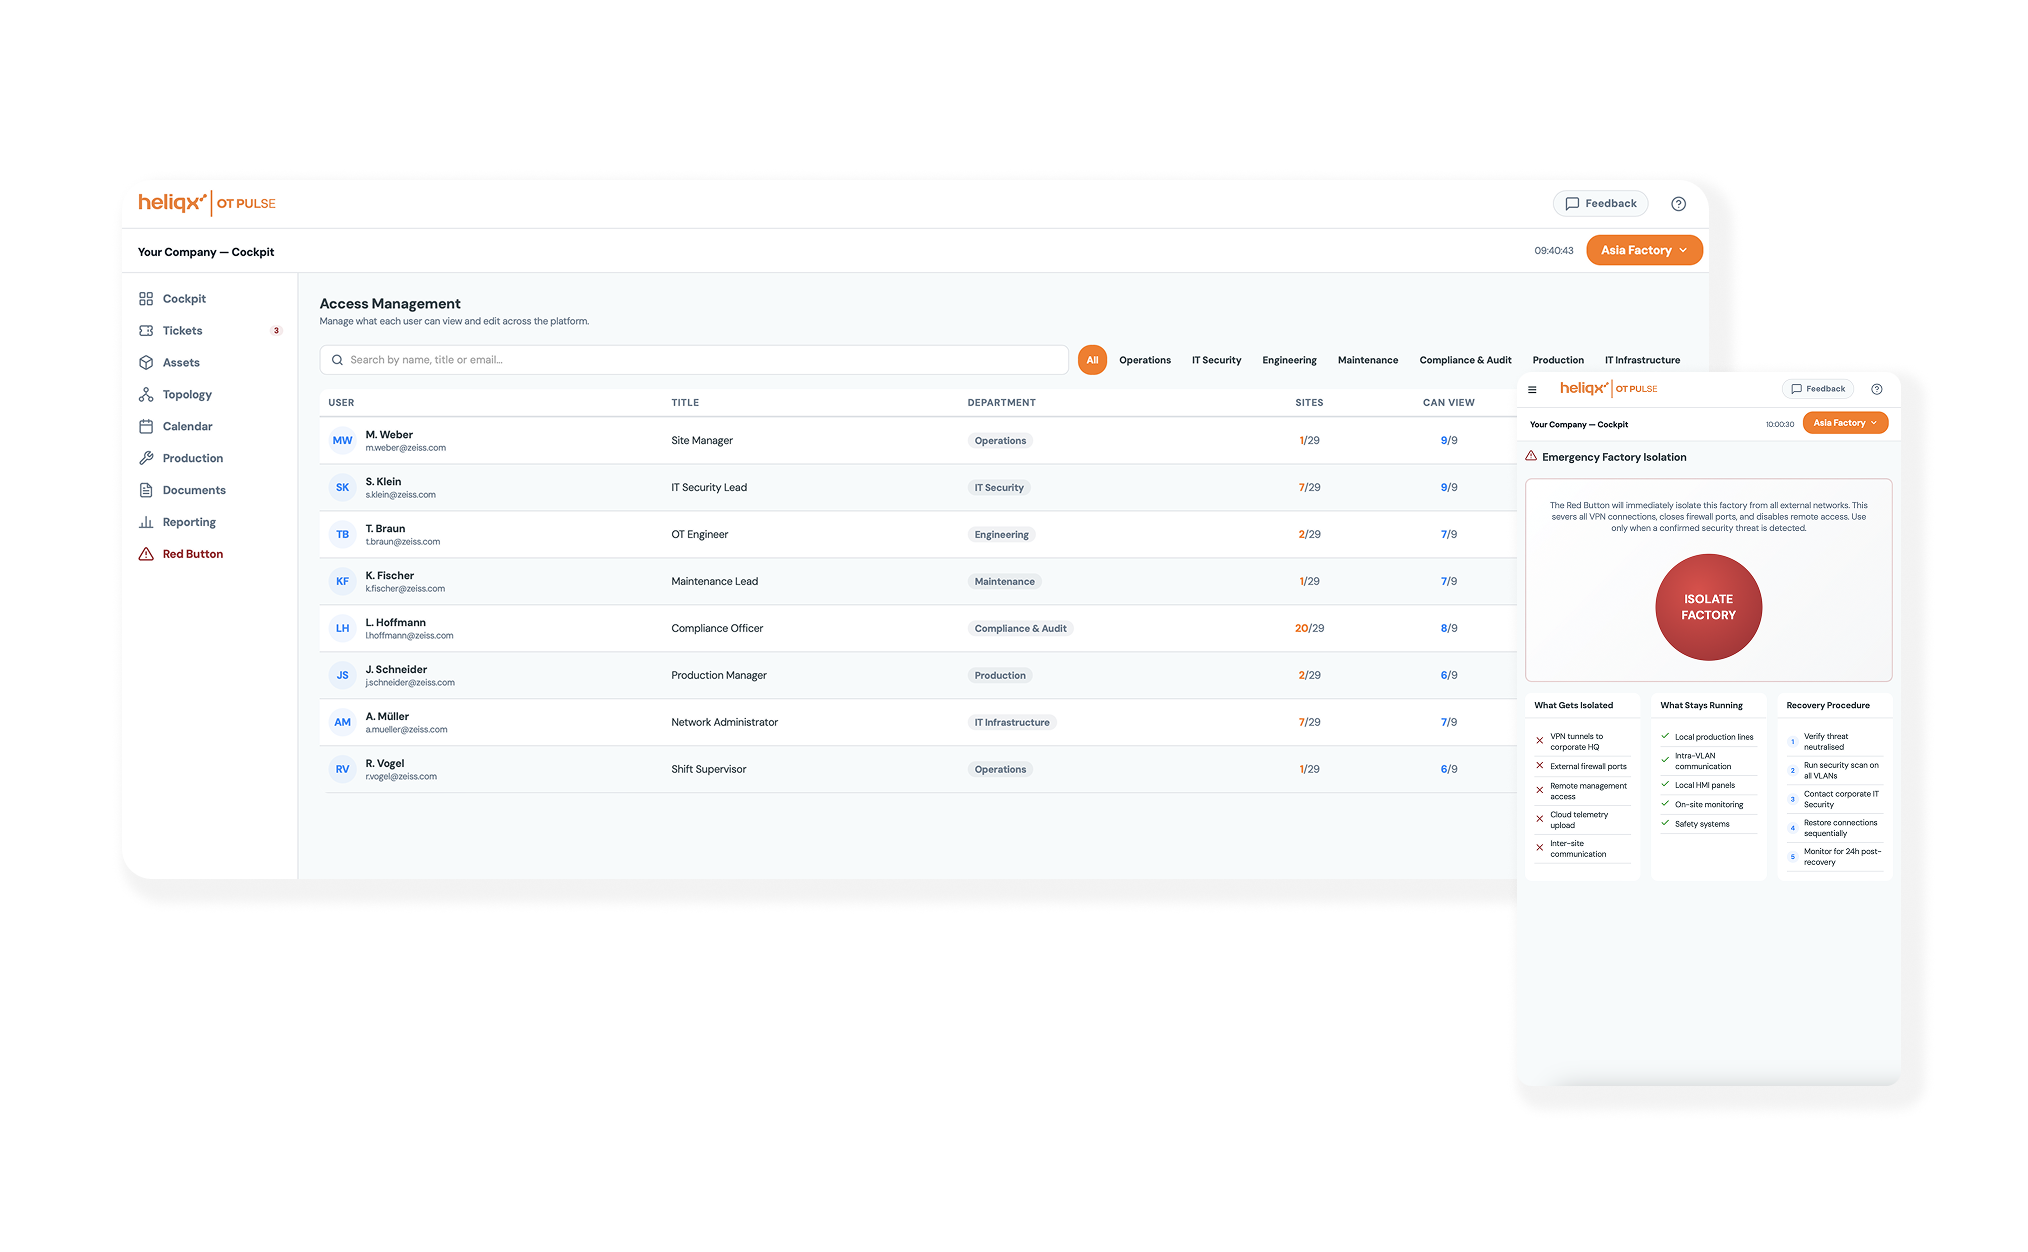Open Assets via its cube icon
This screenshot has height=1252, width=2028.
point(146,363)
